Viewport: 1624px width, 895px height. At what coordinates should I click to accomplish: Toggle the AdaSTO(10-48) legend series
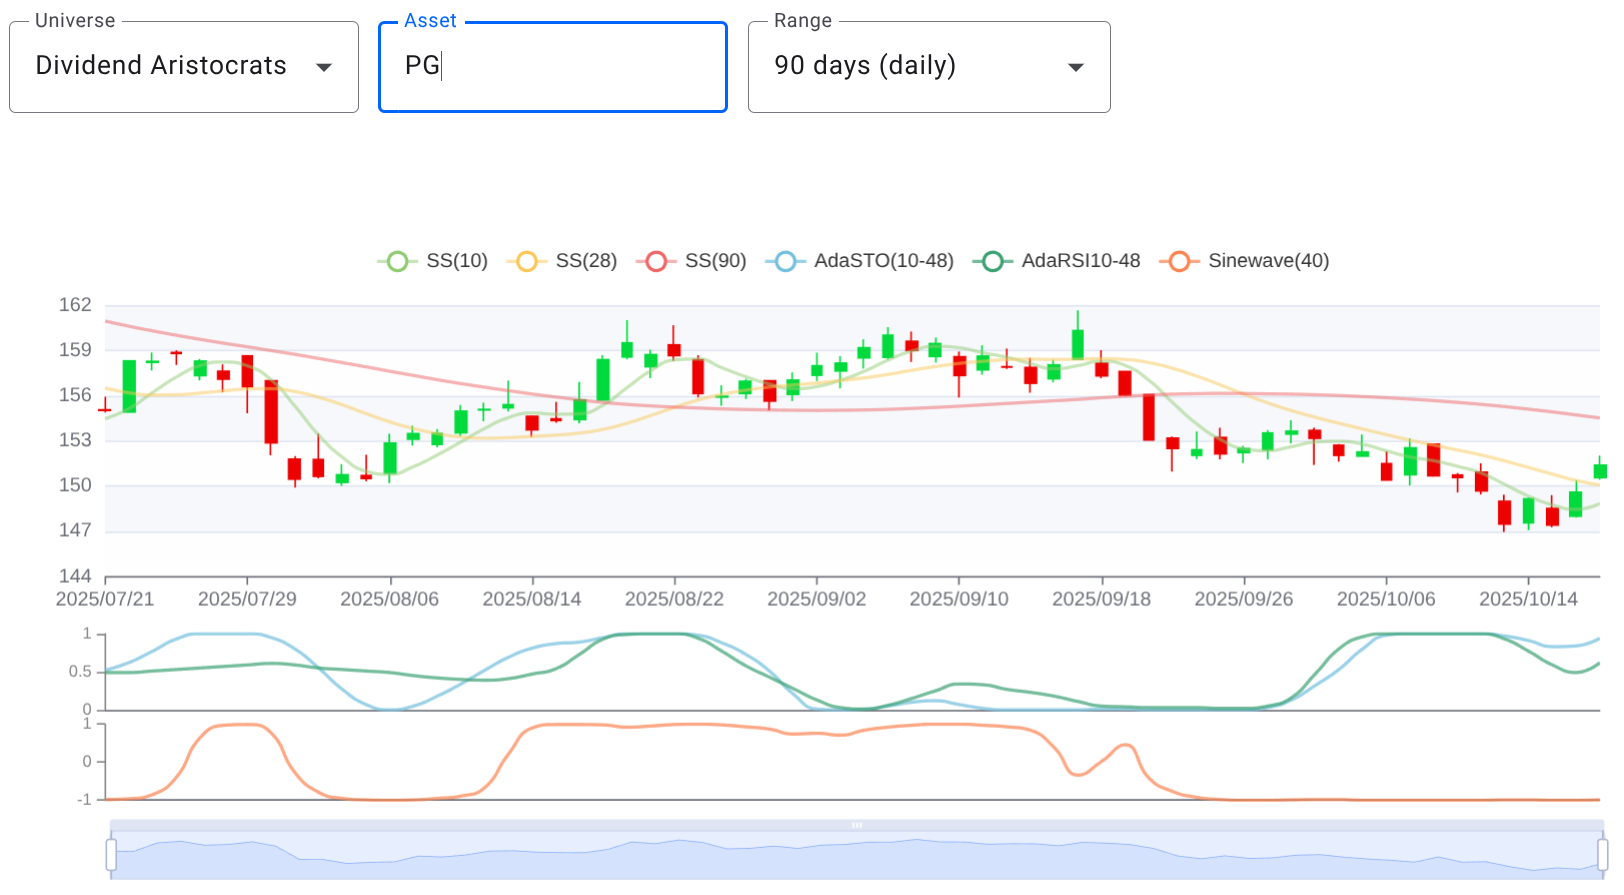point(860,261)
